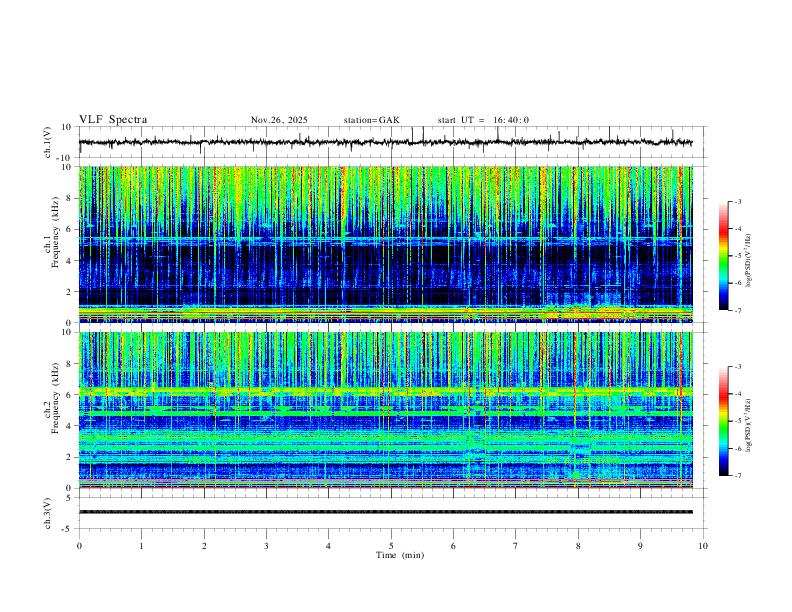
Task: Click the Time axis tick label "7"
Action: tap(516, 546)
